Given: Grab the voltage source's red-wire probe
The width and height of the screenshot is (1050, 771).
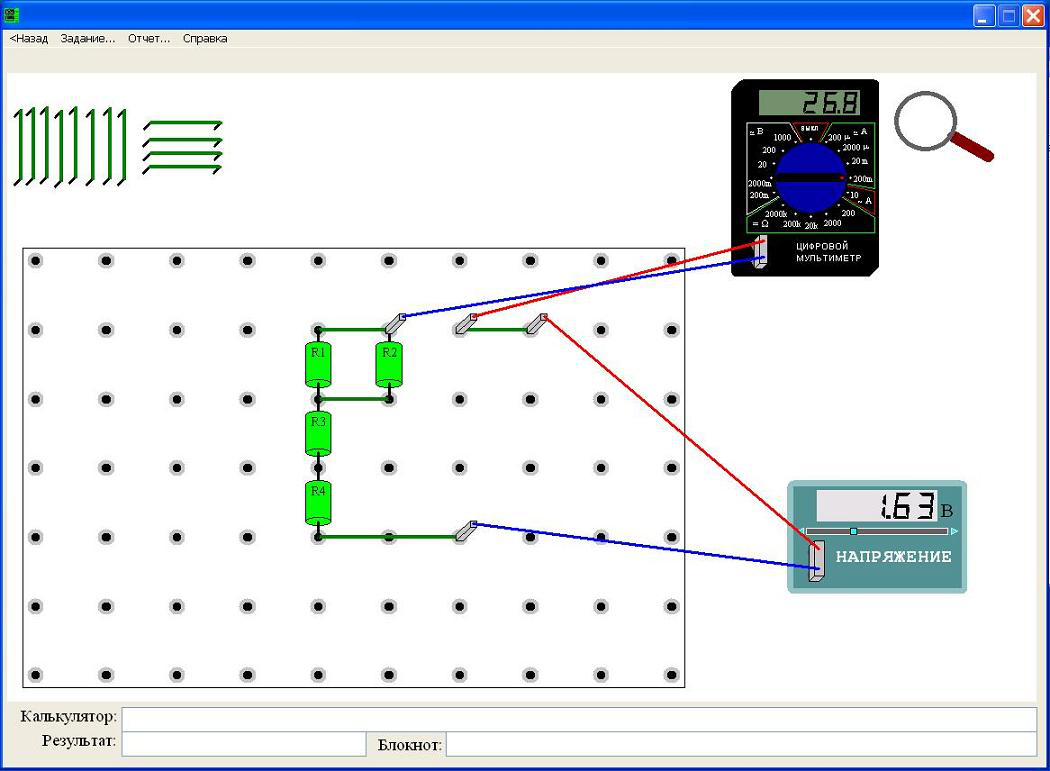Looking at the screenshot, I should click(x=536, y=323).
